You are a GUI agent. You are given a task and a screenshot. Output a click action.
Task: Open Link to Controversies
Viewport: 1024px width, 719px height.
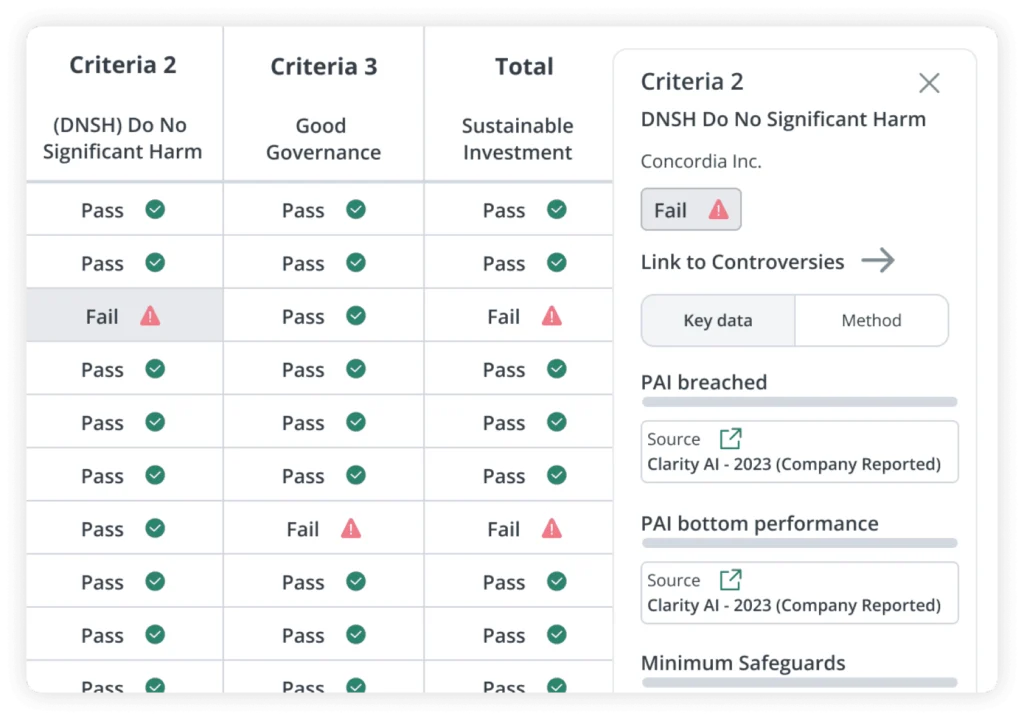pyautogui.click(x=742, y=262)
